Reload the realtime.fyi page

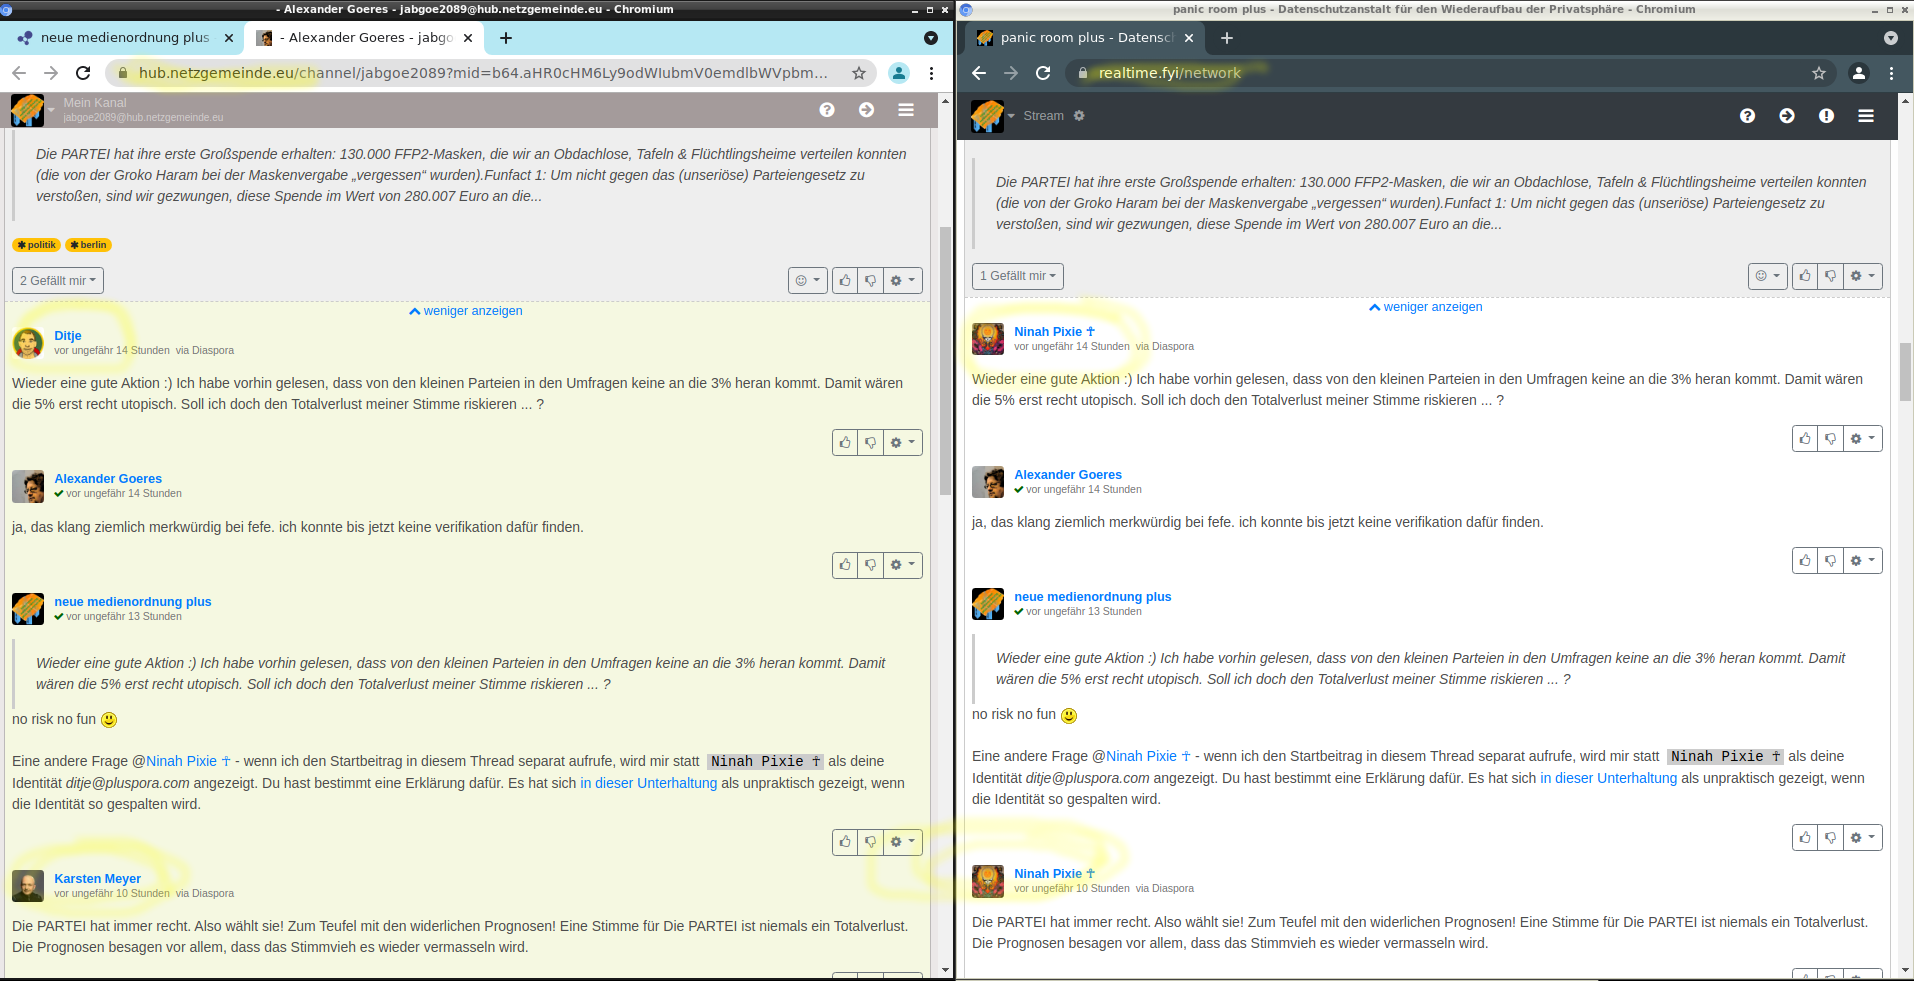pyautogui.click(x=1043, y=73)
